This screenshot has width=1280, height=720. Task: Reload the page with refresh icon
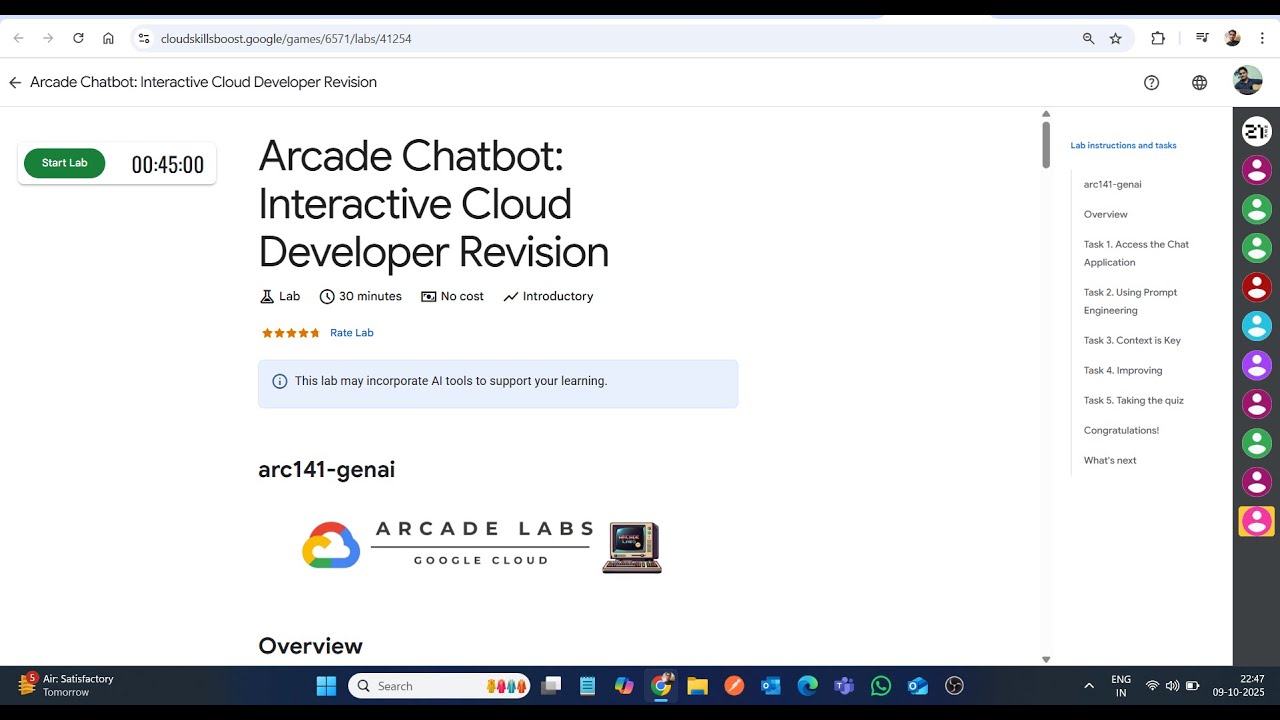(x=78, y=38)
